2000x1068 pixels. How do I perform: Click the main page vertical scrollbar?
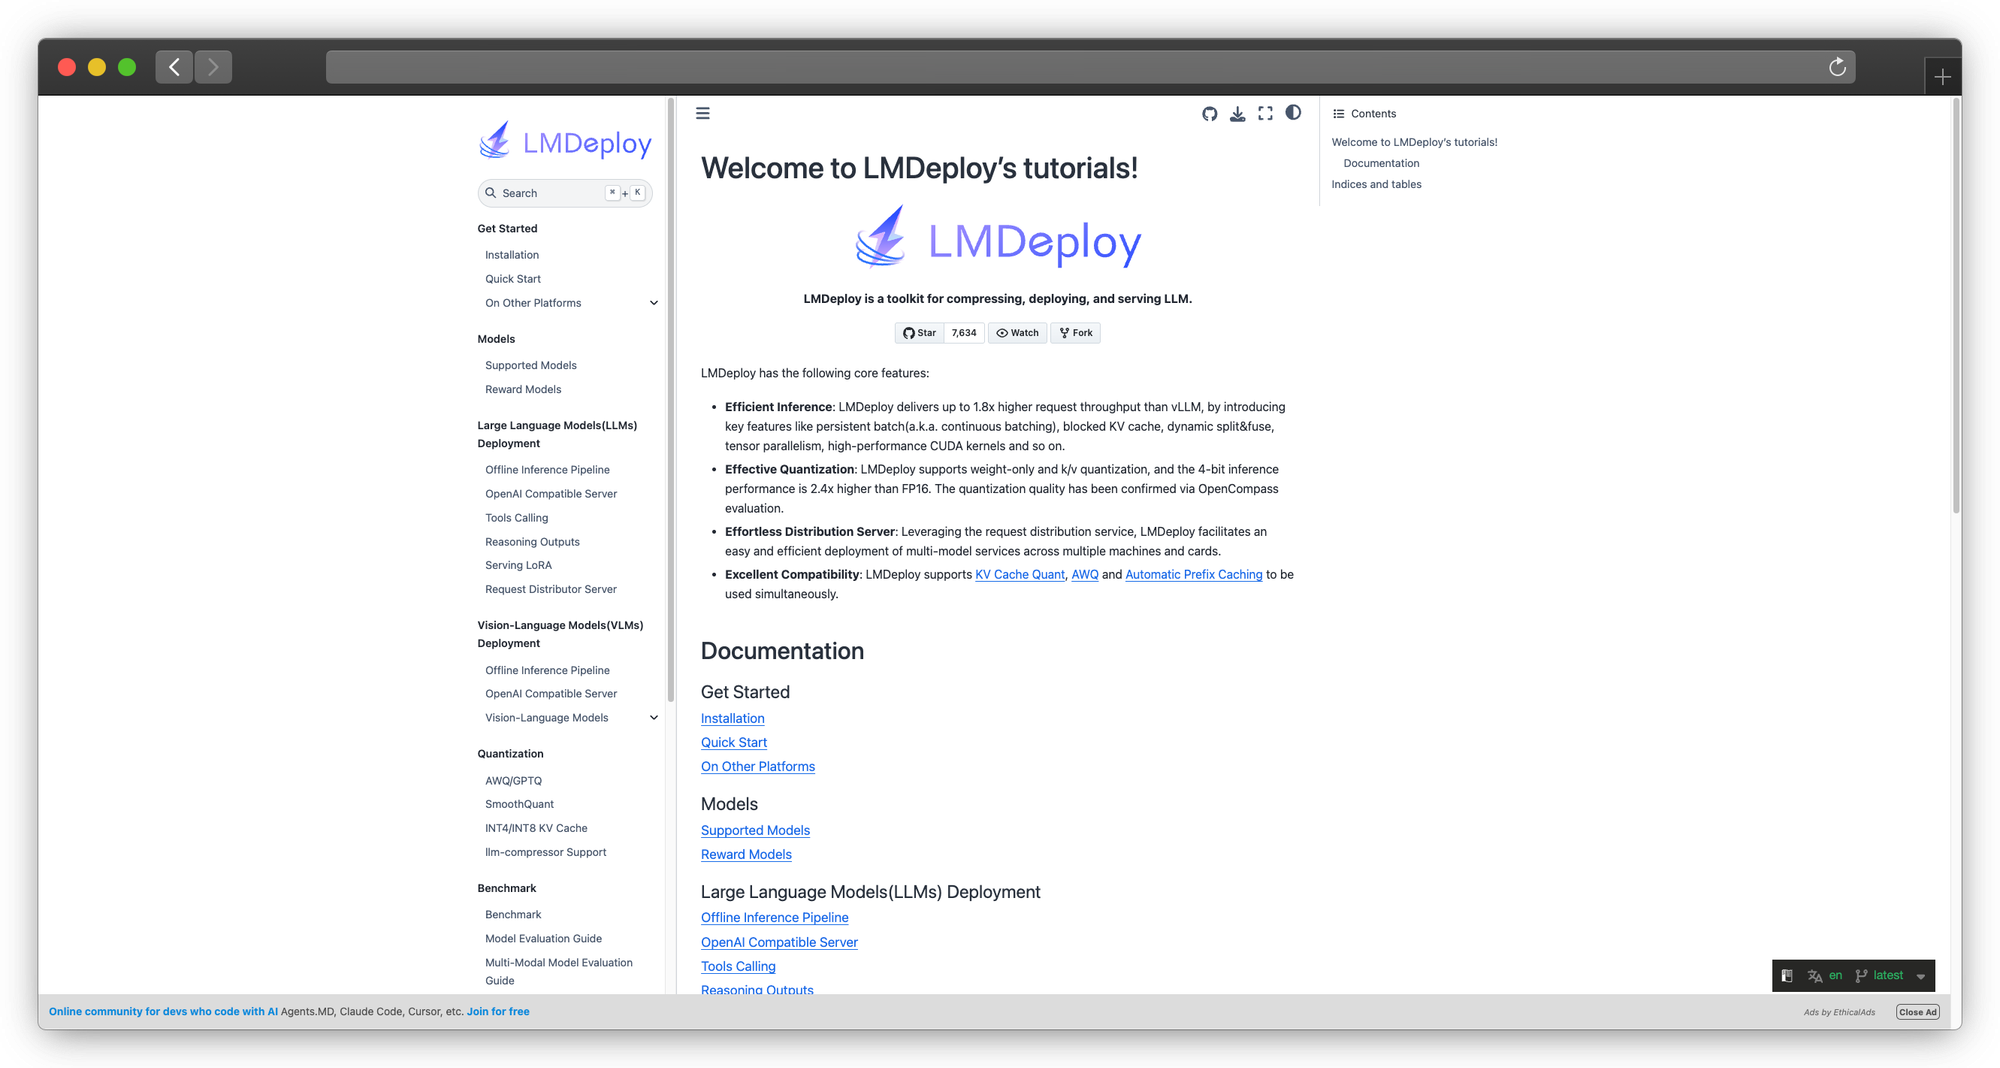pos(1956,305)
